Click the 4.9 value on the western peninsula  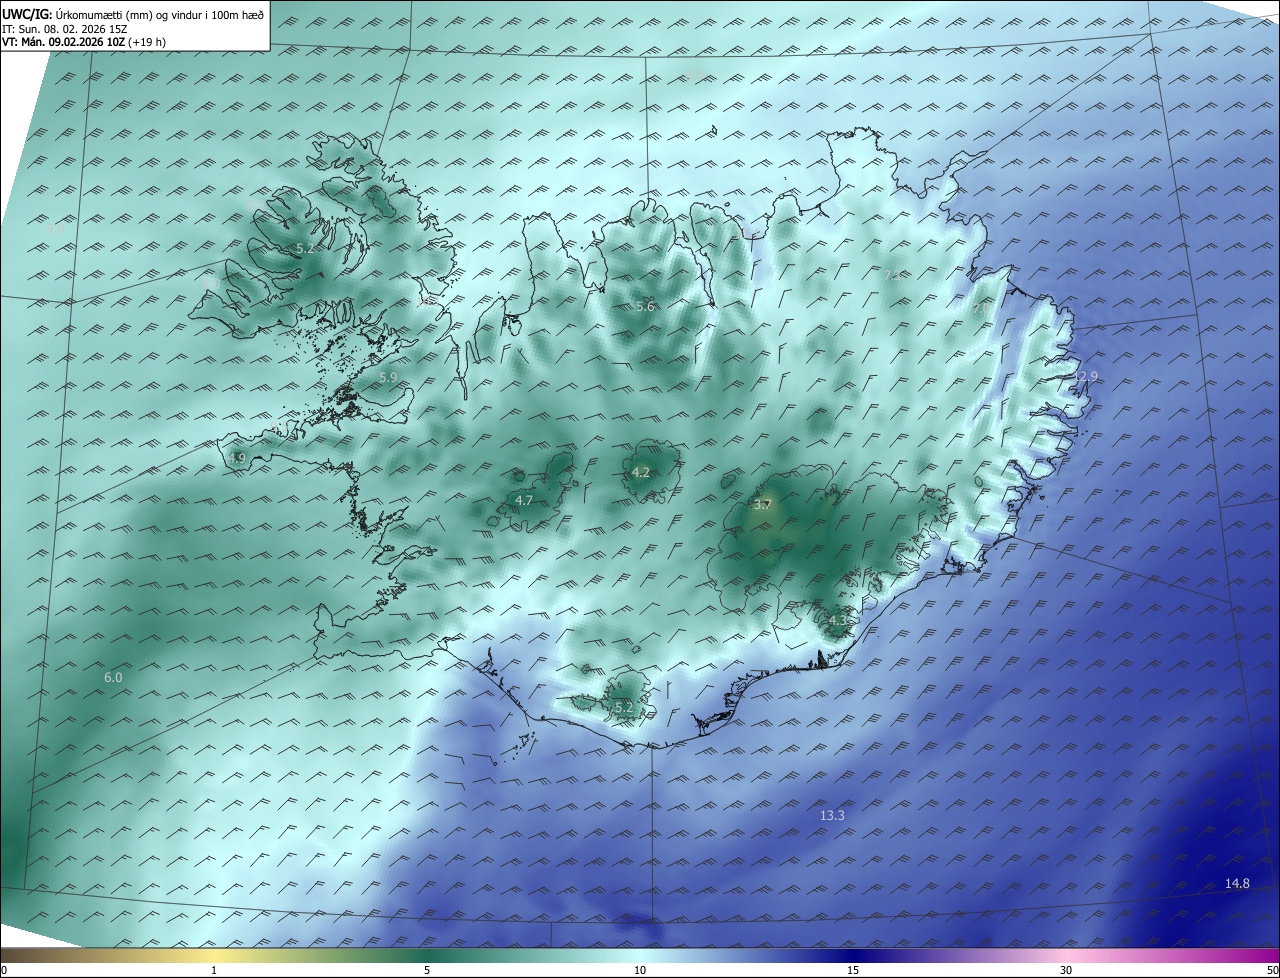[237, 458]
